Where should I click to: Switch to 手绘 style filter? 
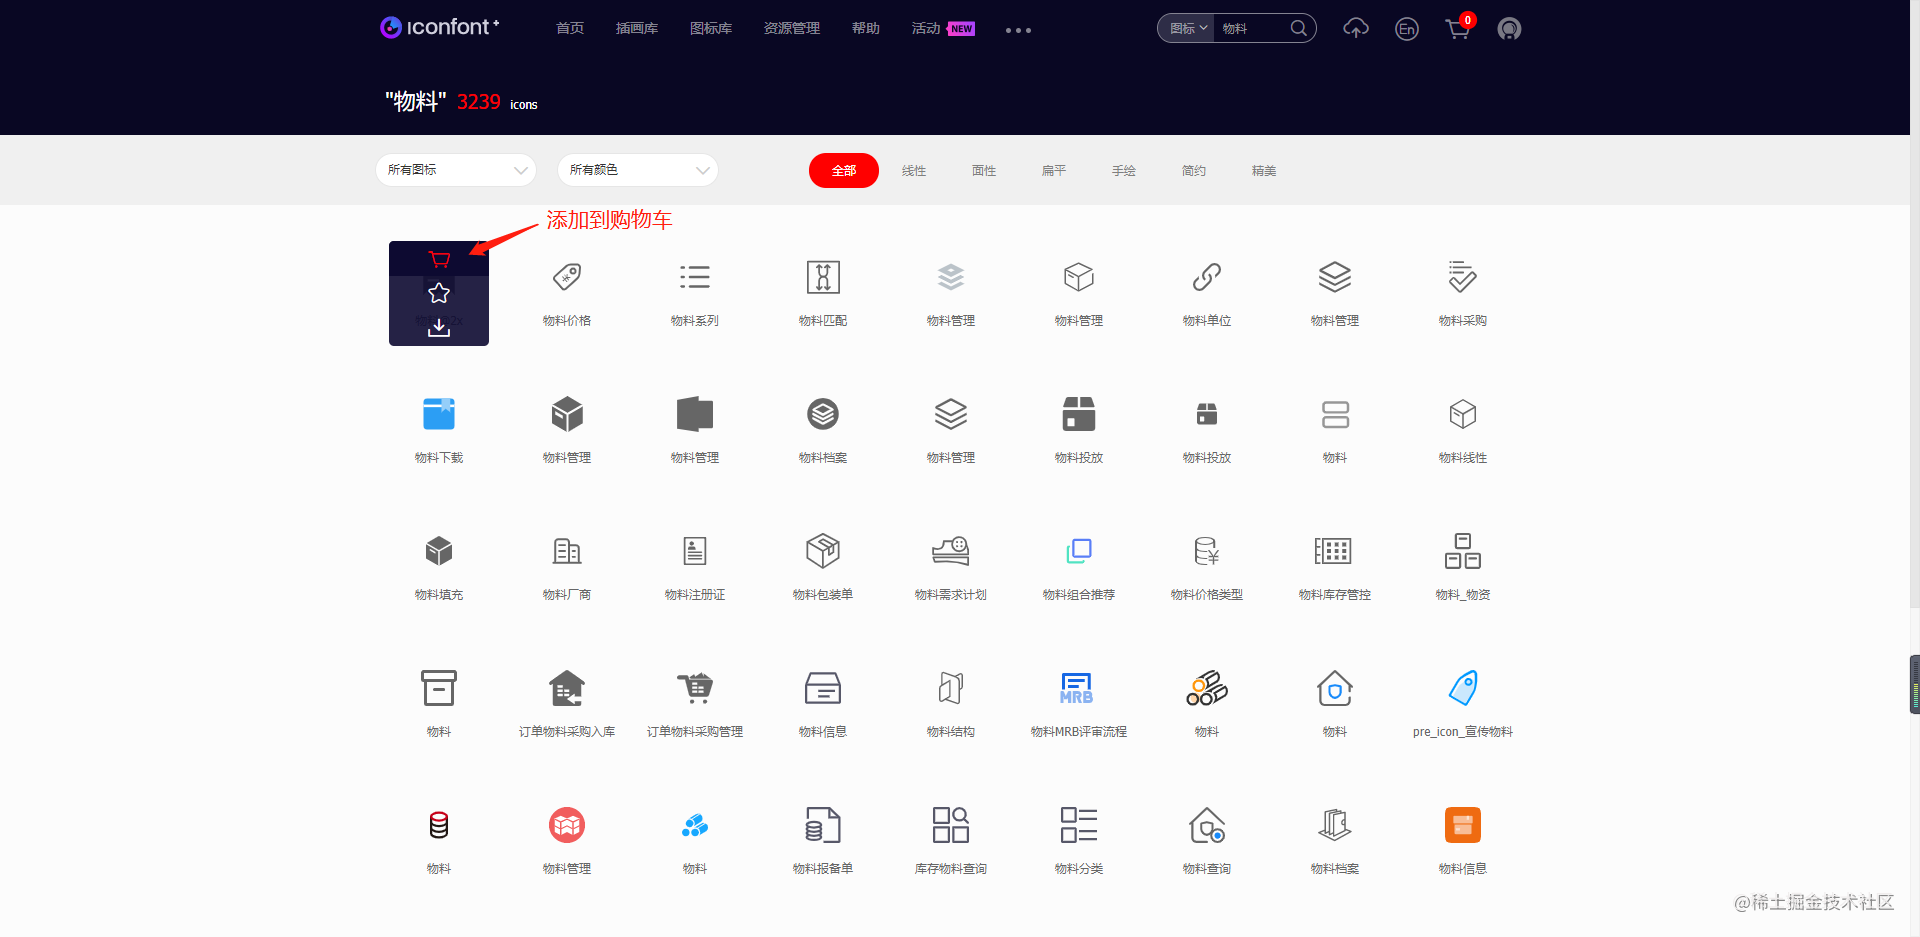point(1123,170)
